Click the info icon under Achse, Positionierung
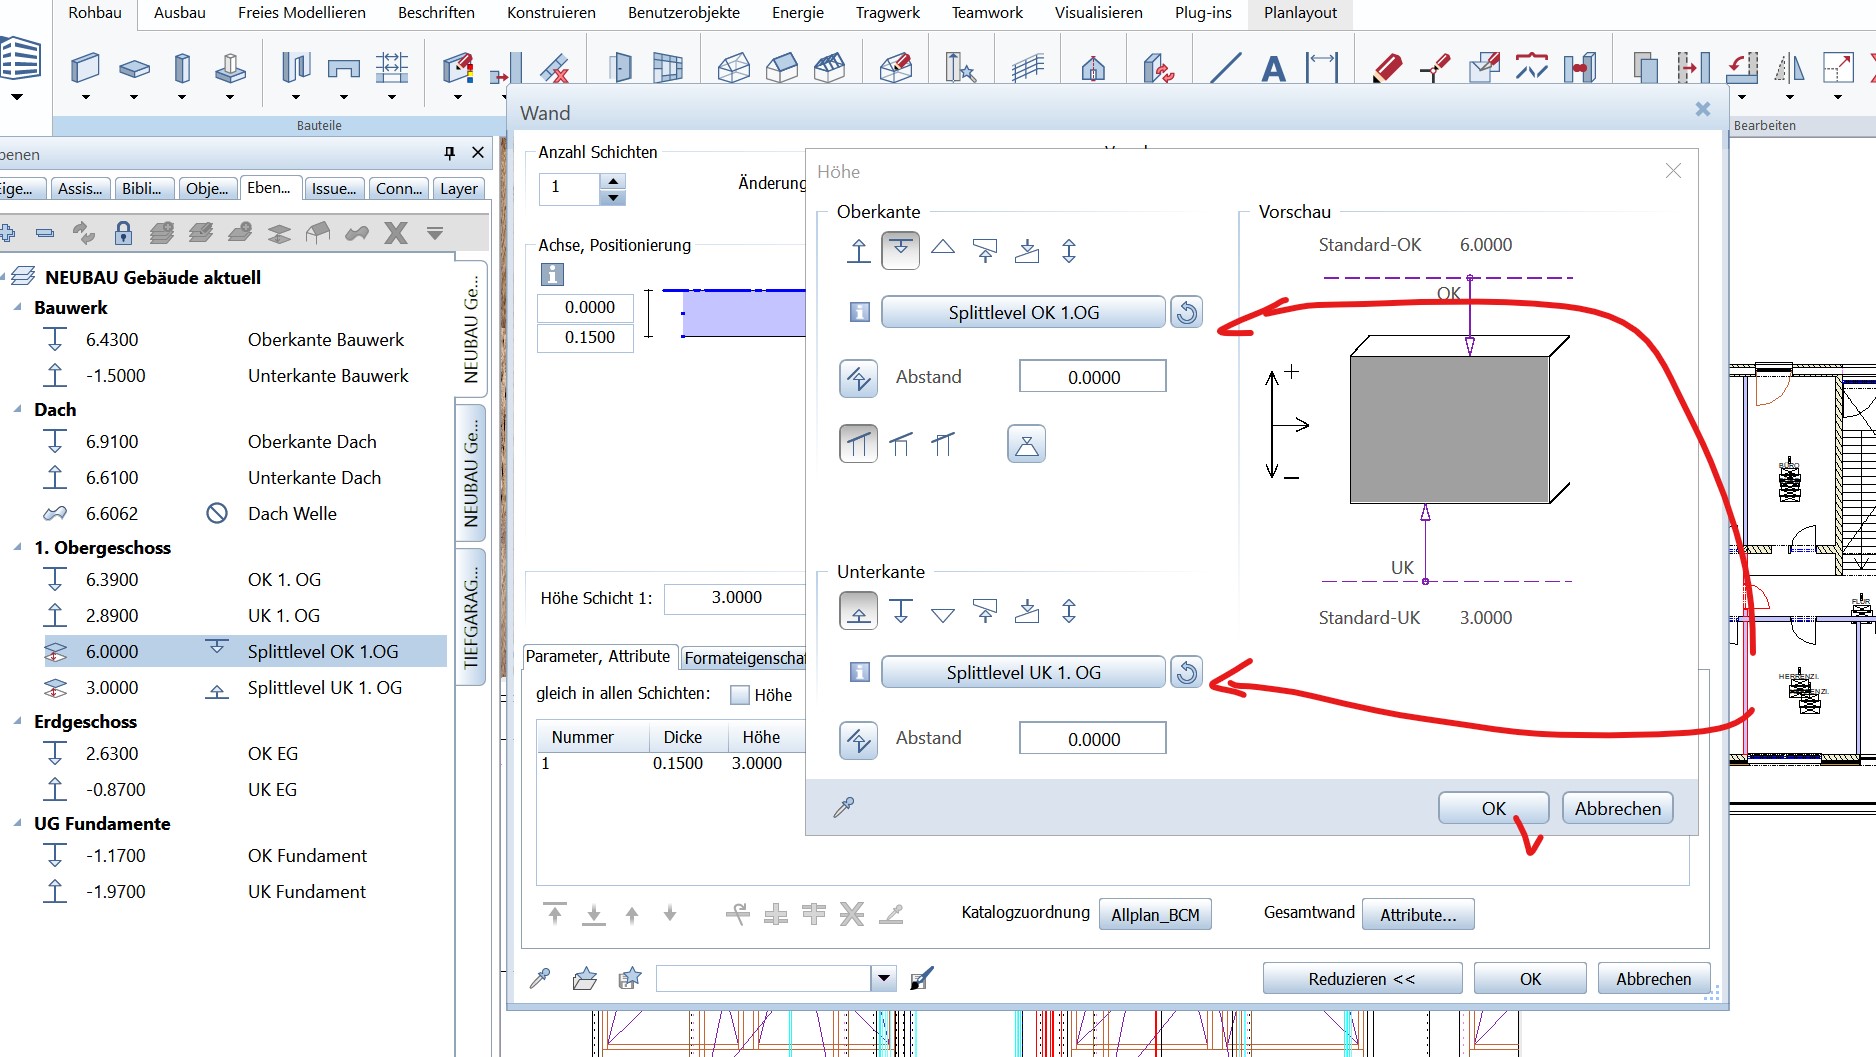The image size is (1876, 1057). click(x=552, y=274)
